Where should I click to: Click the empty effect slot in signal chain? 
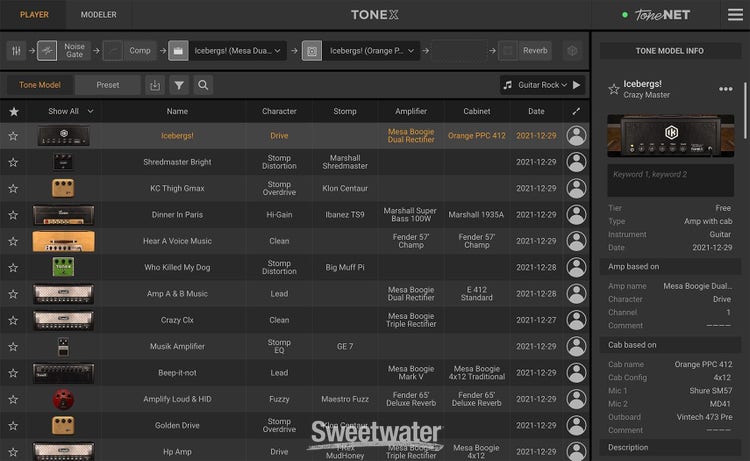point(459,51)
